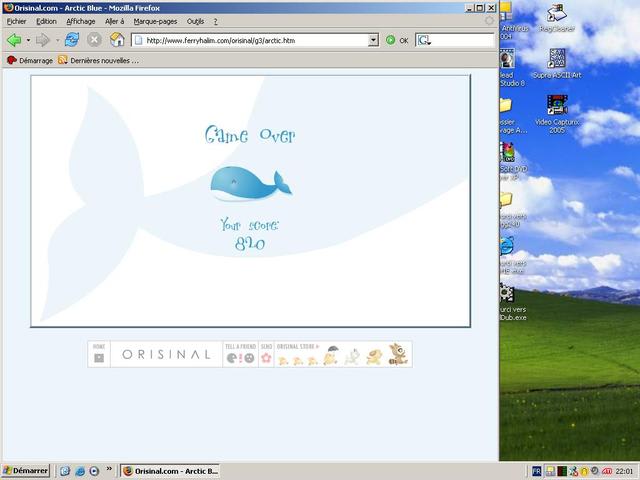Click the white rabbit character icon
The image size is (640, 480).
352,356
